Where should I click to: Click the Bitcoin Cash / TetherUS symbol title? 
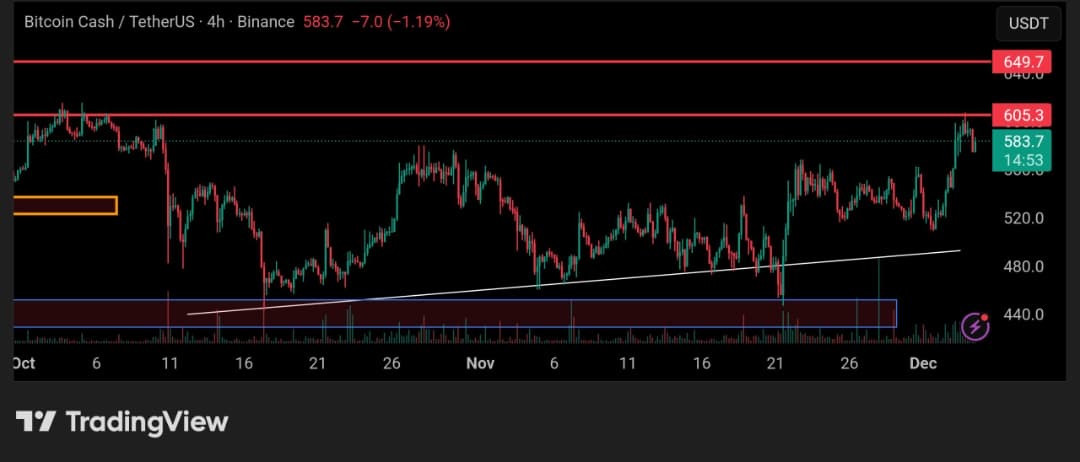[110, 22]
